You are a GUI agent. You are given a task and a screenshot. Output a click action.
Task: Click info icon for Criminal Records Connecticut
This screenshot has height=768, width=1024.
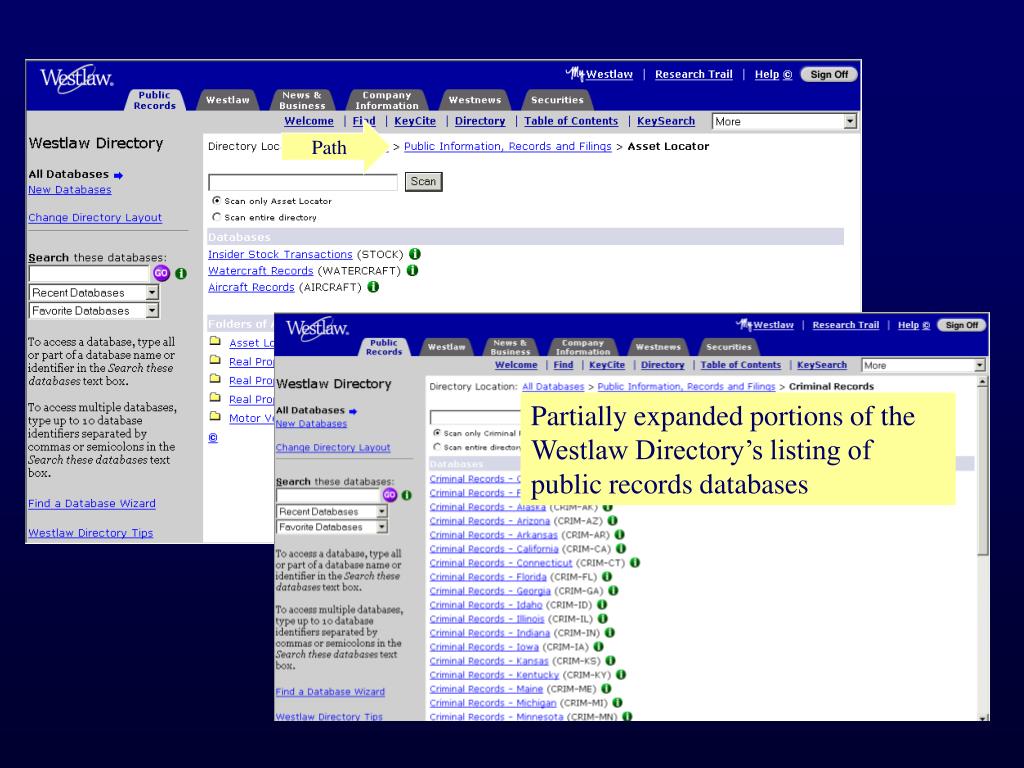point(635,562)
